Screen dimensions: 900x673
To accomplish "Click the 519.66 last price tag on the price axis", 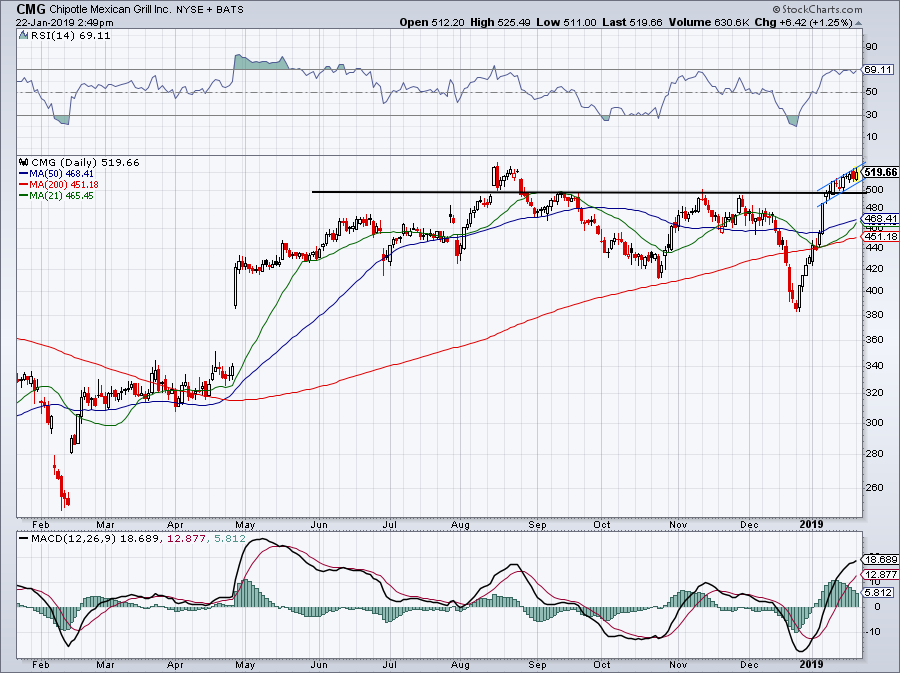I will [x=880, y=172].
